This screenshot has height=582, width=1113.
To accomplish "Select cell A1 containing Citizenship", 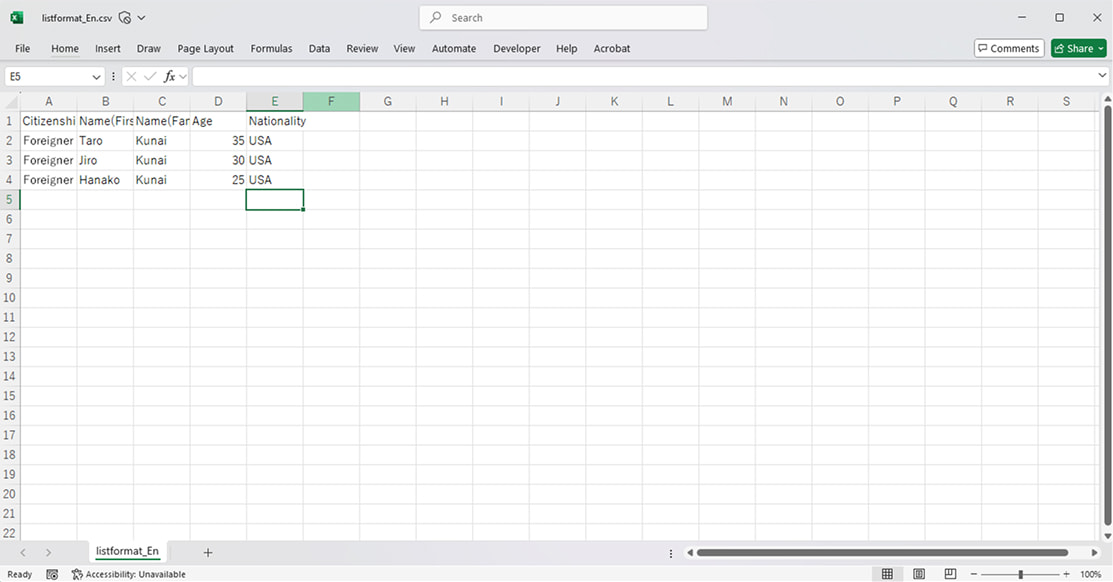I will point(48,120).
